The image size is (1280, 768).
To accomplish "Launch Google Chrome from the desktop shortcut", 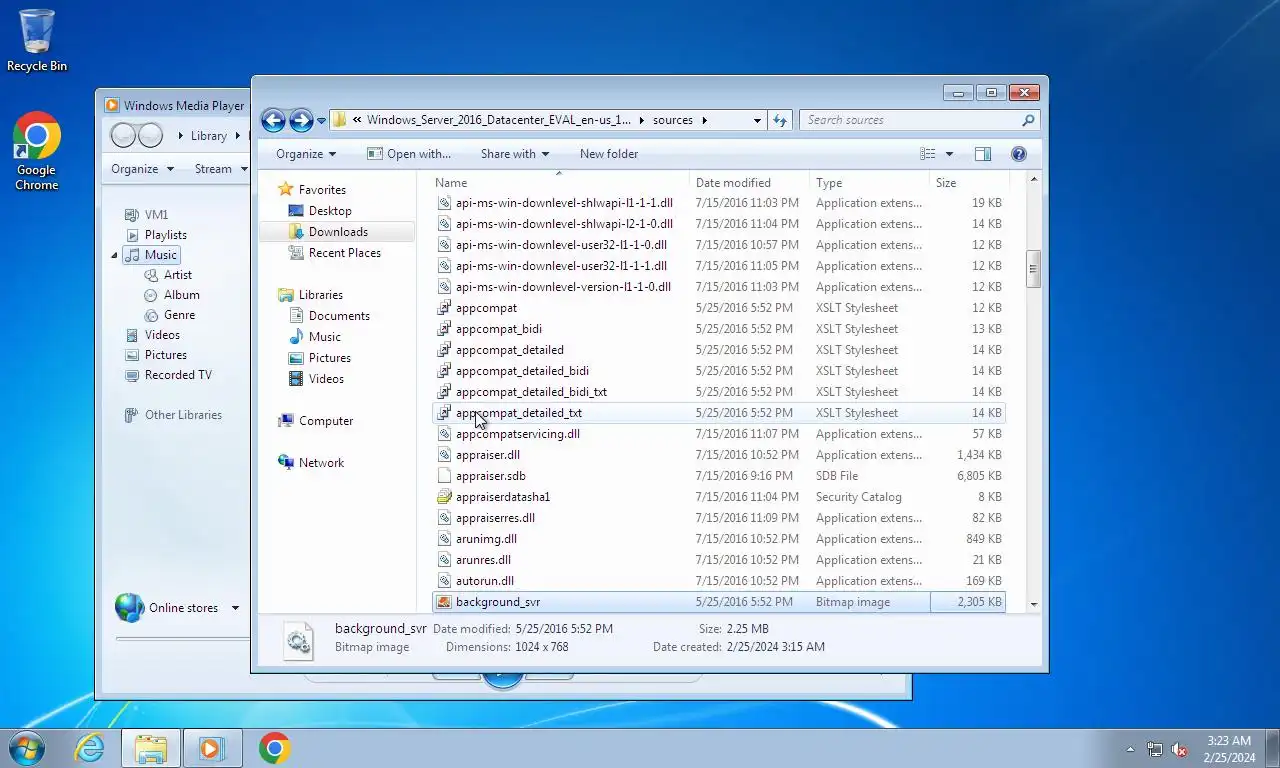I will [37, 151].
